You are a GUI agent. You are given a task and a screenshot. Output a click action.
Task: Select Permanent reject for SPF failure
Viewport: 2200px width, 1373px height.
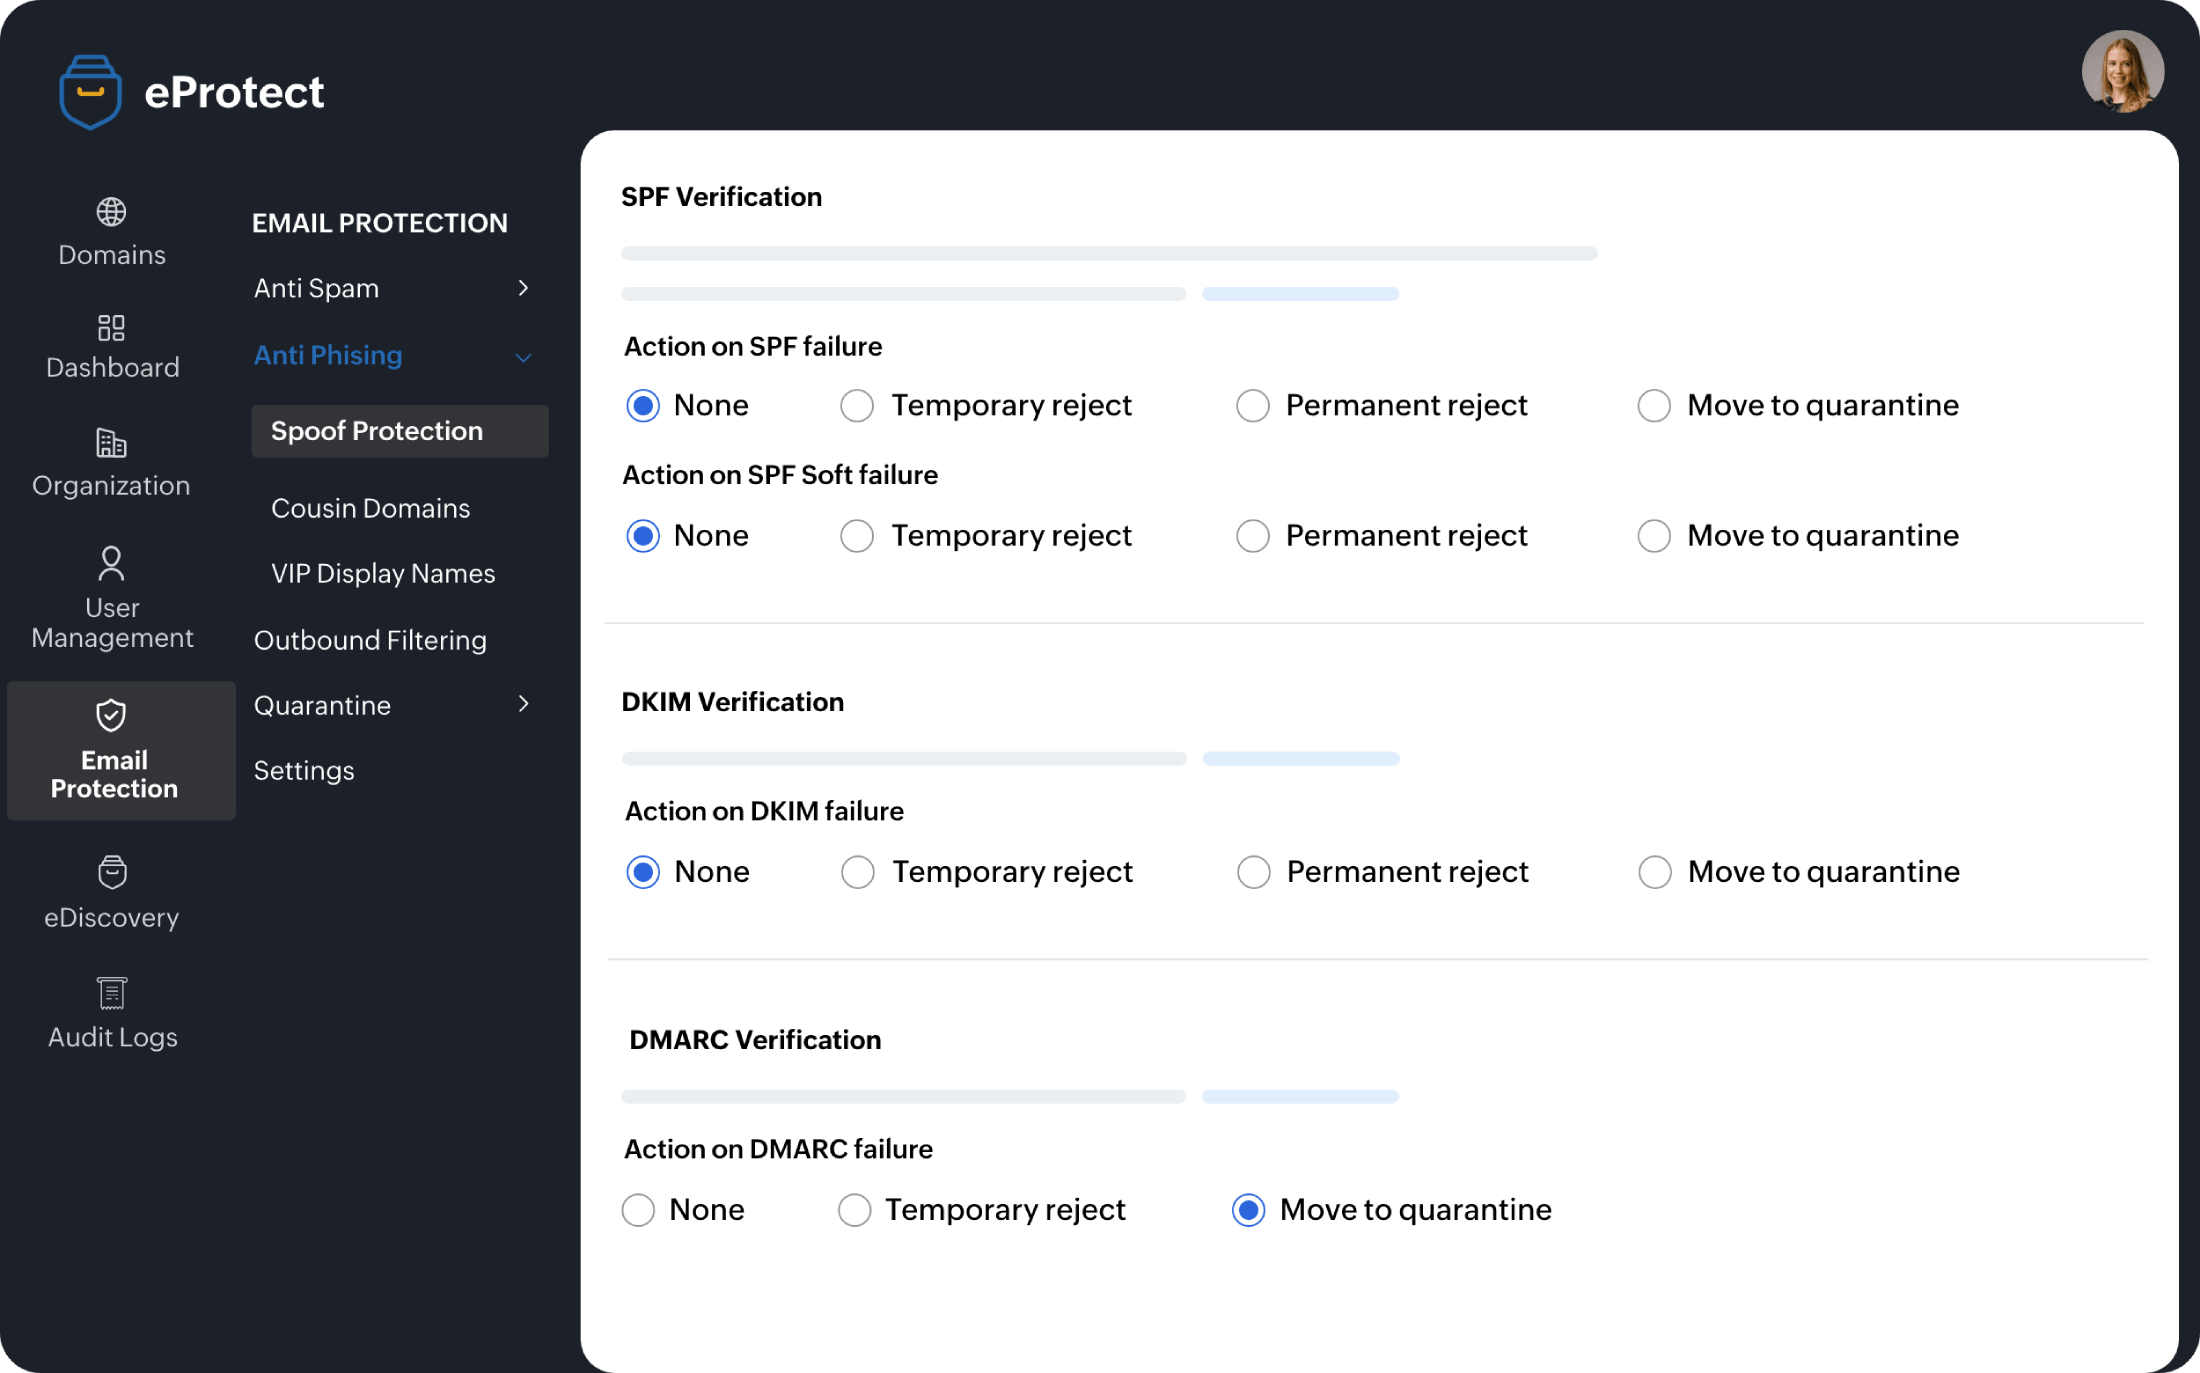click(1249, 405)
